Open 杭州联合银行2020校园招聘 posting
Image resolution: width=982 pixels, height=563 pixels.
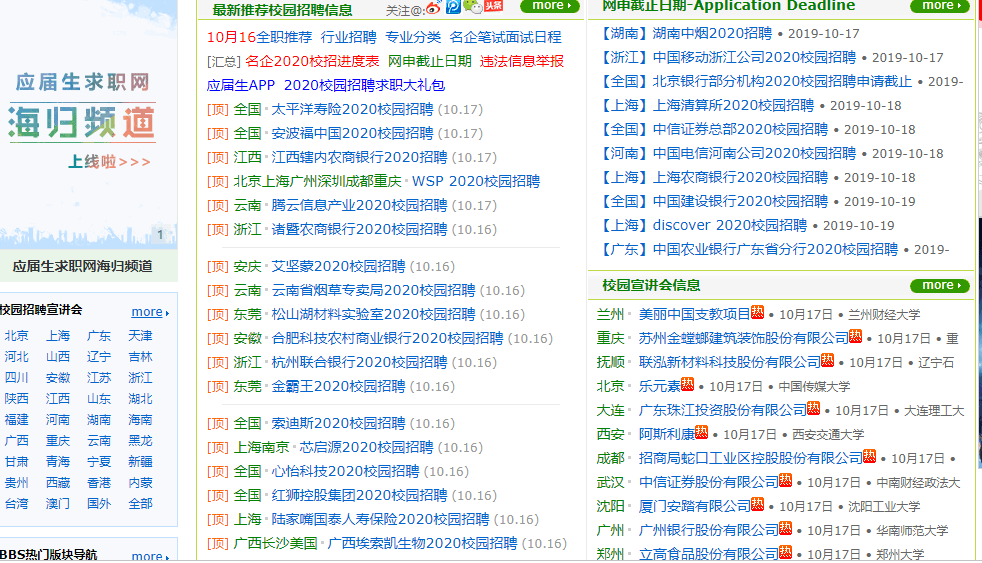point(359,363)
